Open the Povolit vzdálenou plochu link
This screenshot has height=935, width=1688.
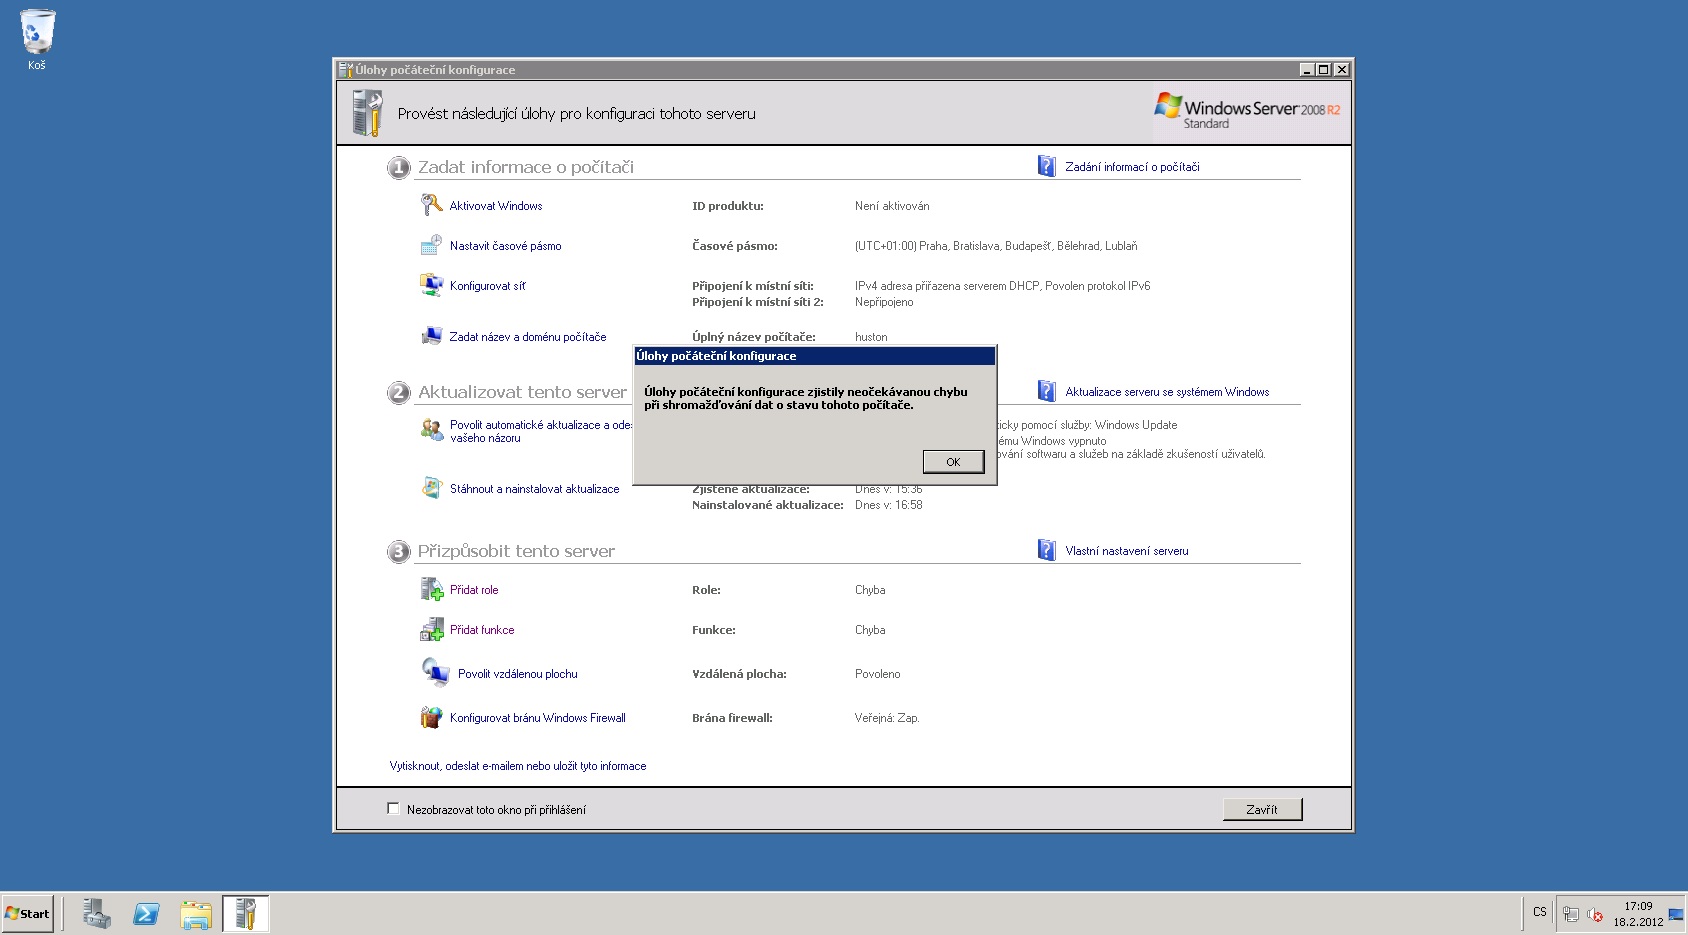tap(518, 674)
